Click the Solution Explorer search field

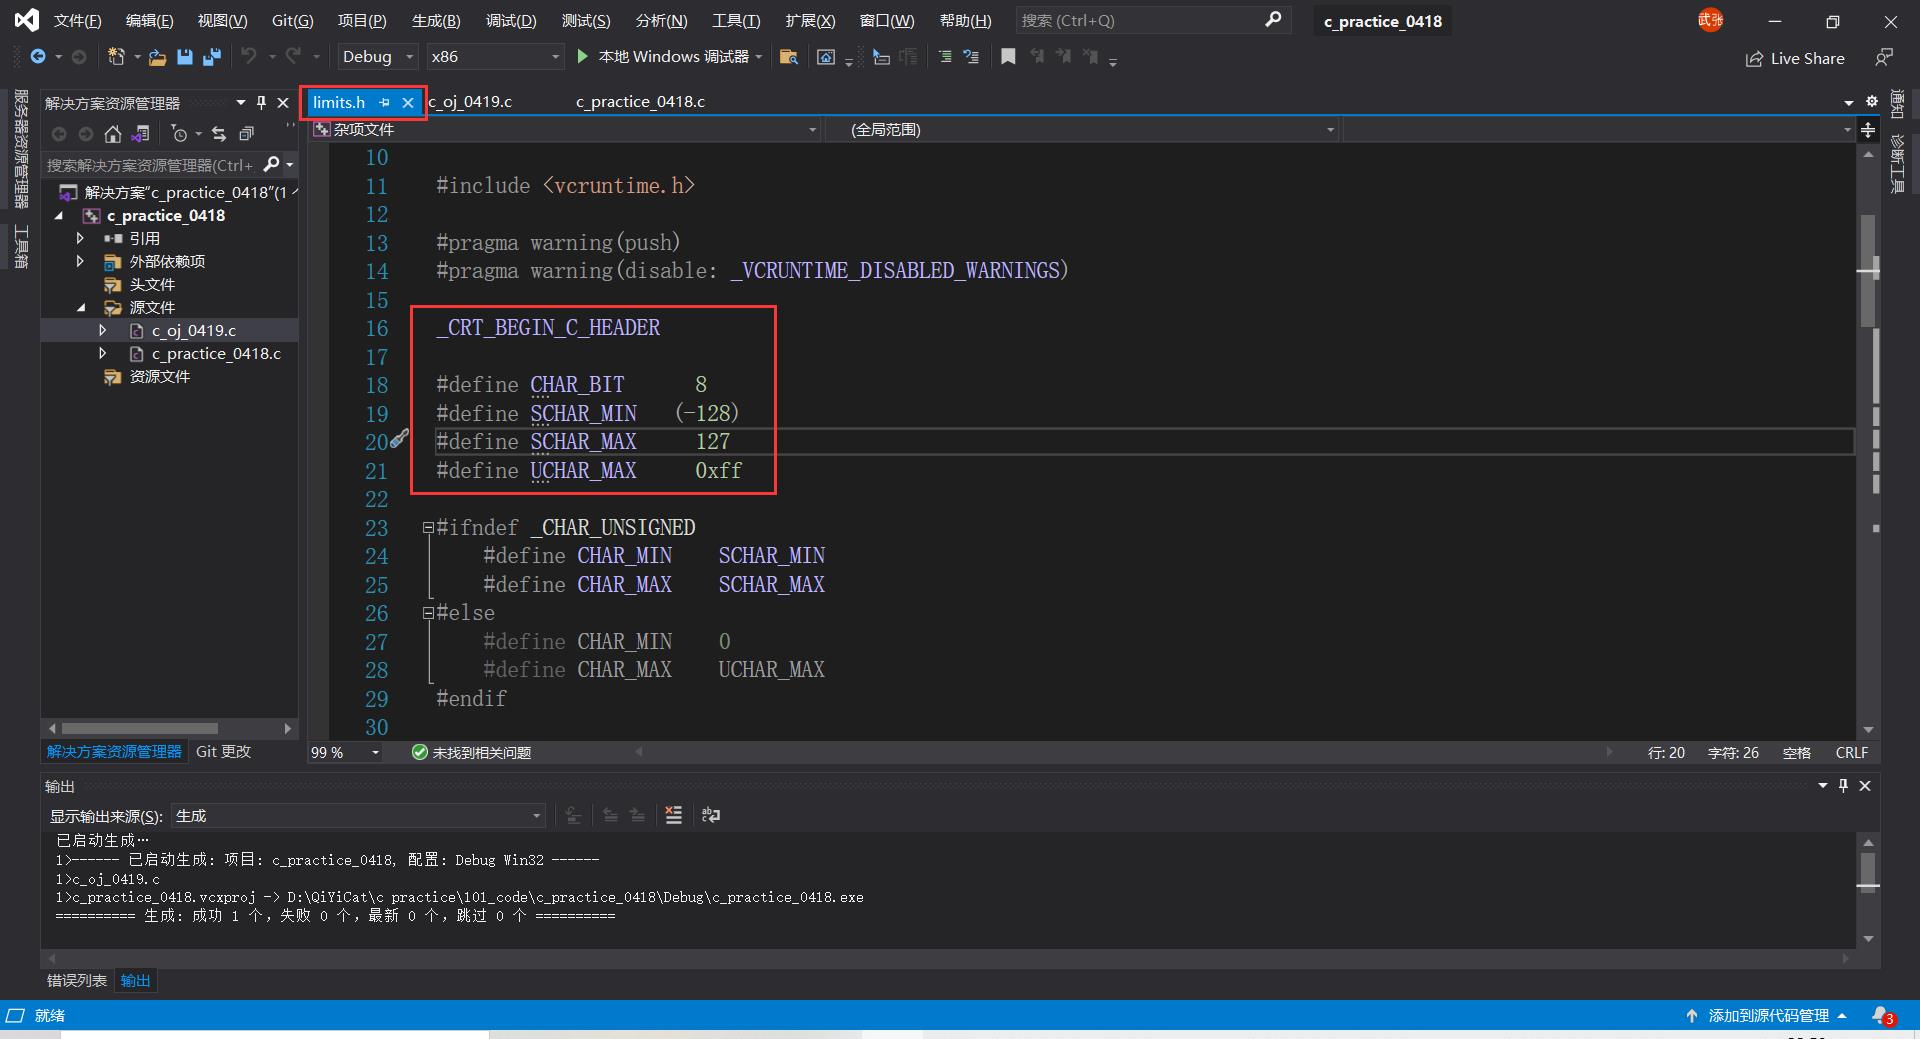point(150,164)
